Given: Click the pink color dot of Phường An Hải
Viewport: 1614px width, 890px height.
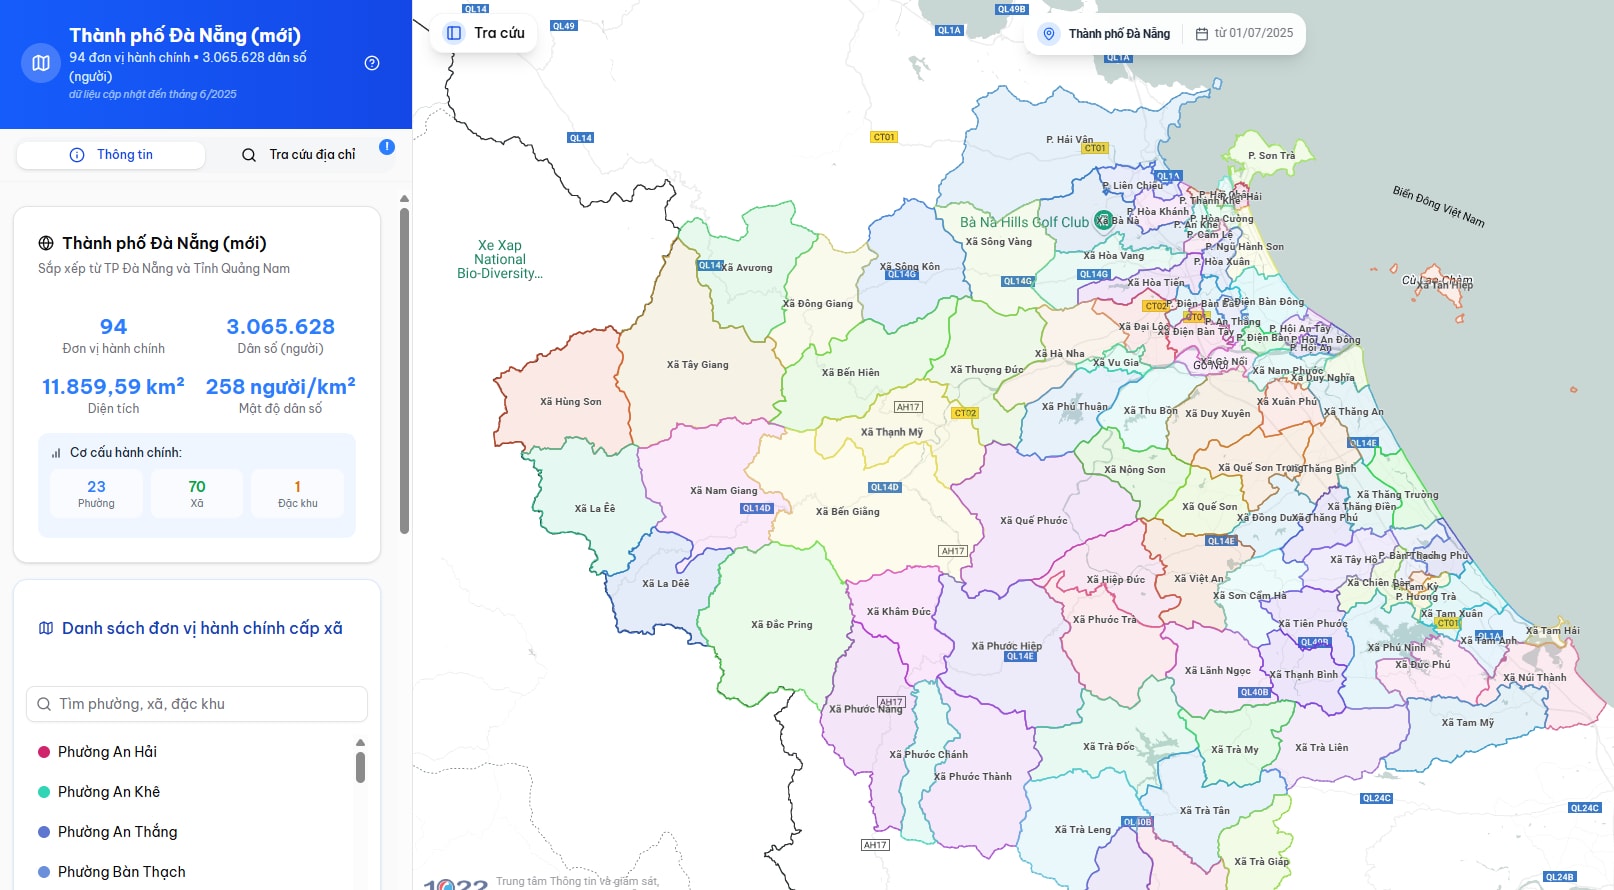Looking at the screenshot, I should (x=44, y=752).
